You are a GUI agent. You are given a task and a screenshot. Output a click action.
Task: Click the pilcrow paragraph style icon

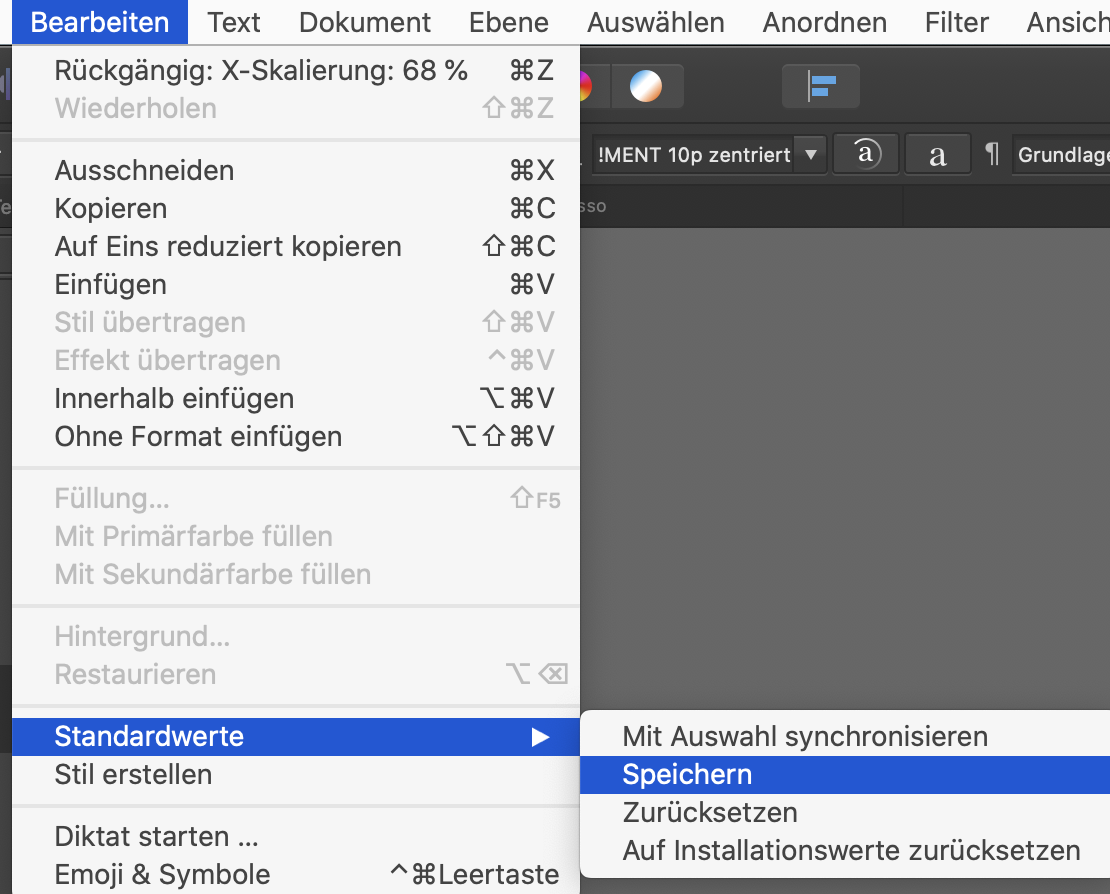coord(992,154)
